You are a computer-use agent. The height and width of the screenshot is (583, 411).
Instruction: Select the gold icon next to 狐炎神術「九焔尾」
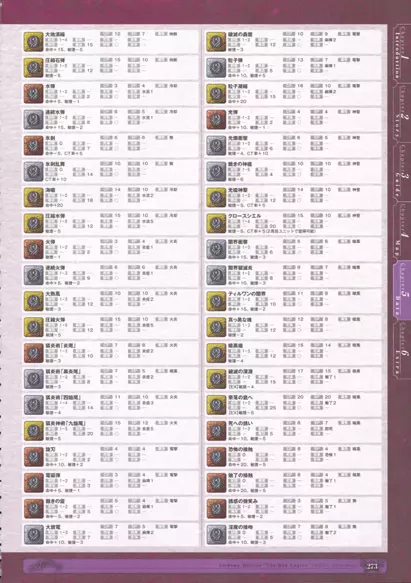tap(33, 431)
